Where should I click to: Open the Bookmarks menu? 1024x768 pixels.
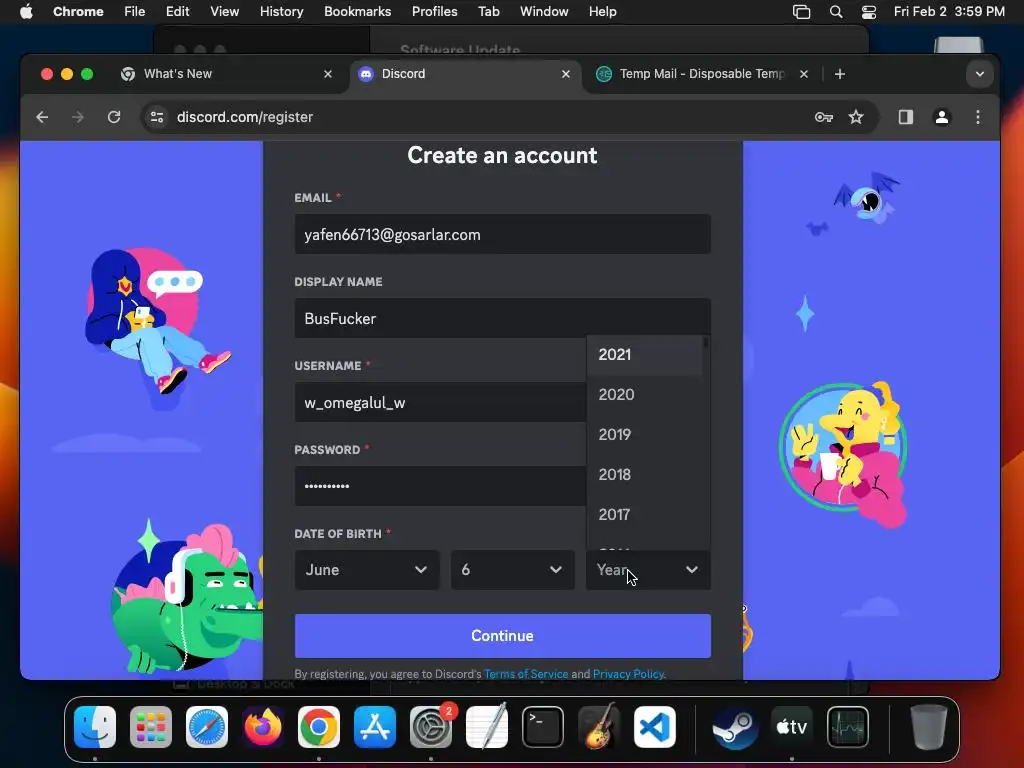click(x=357, y=12)
